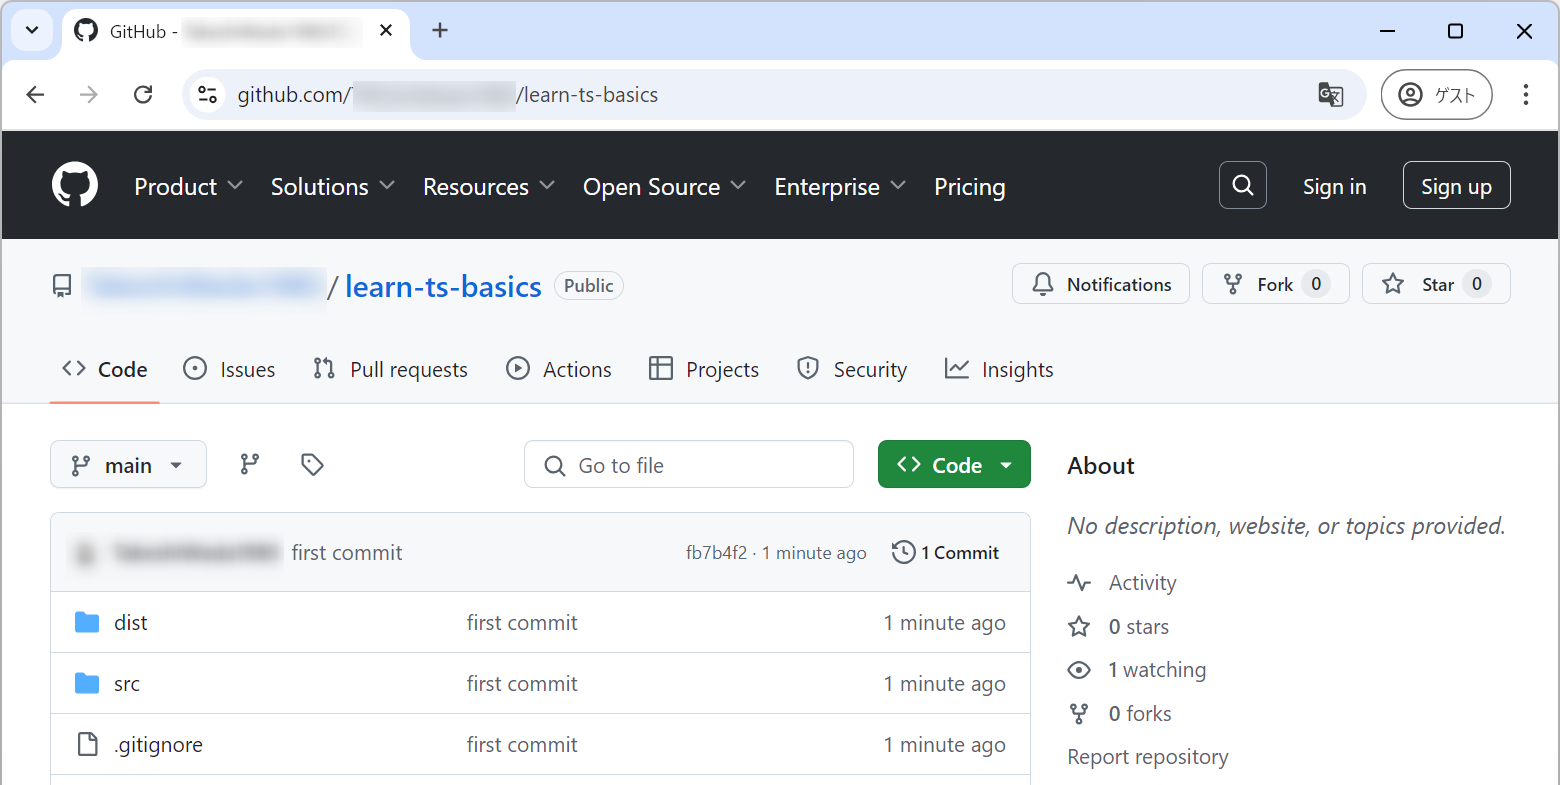The image size is (1560, 785).
Task: Open tags using the tag icon
Action: point(312,464)
